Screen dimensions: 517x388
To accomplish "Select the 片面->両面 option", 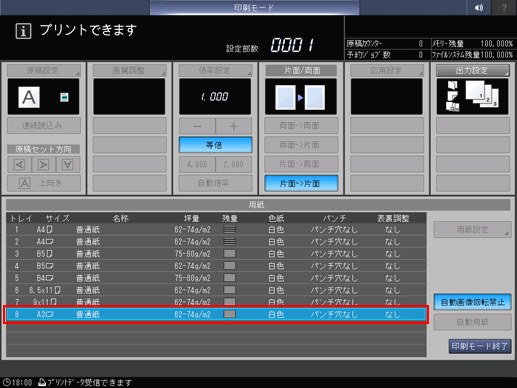I will tap(301, 164).
